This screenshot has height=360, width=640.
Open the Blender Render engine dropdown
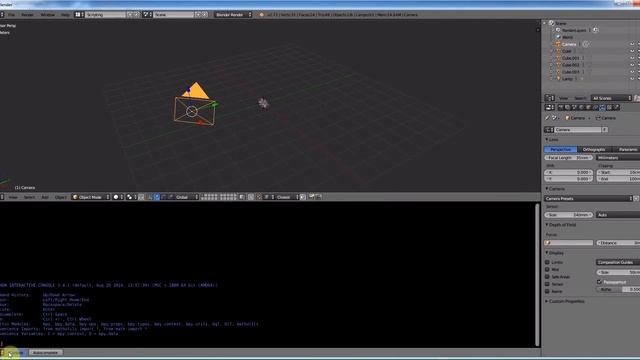click(233, 15)
